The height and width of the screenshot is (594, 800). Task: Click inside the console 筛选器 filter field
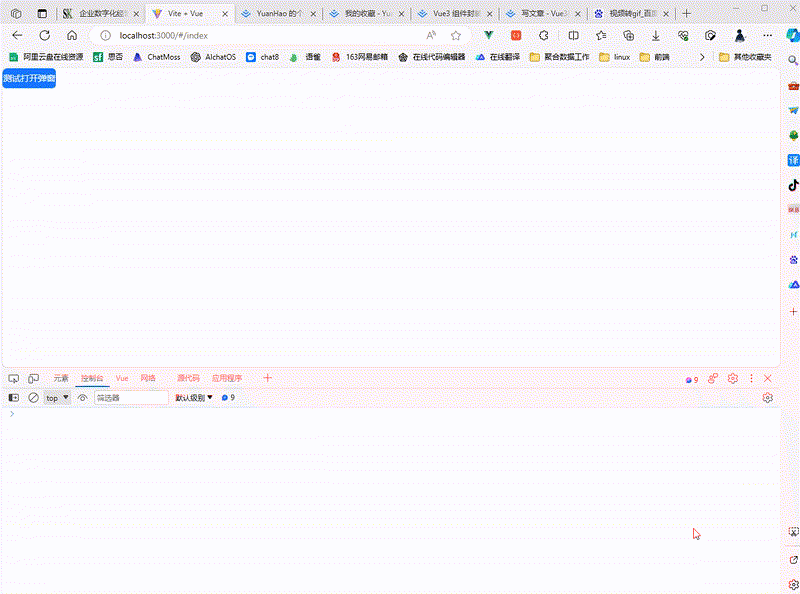point(131,397)
